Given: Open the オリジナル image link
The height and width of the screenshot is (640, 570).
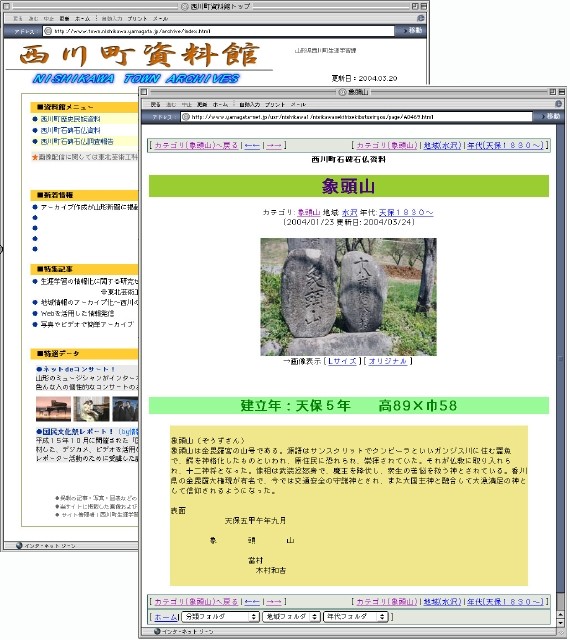Looking at the screenshot, I should click(x=387, y=361).
